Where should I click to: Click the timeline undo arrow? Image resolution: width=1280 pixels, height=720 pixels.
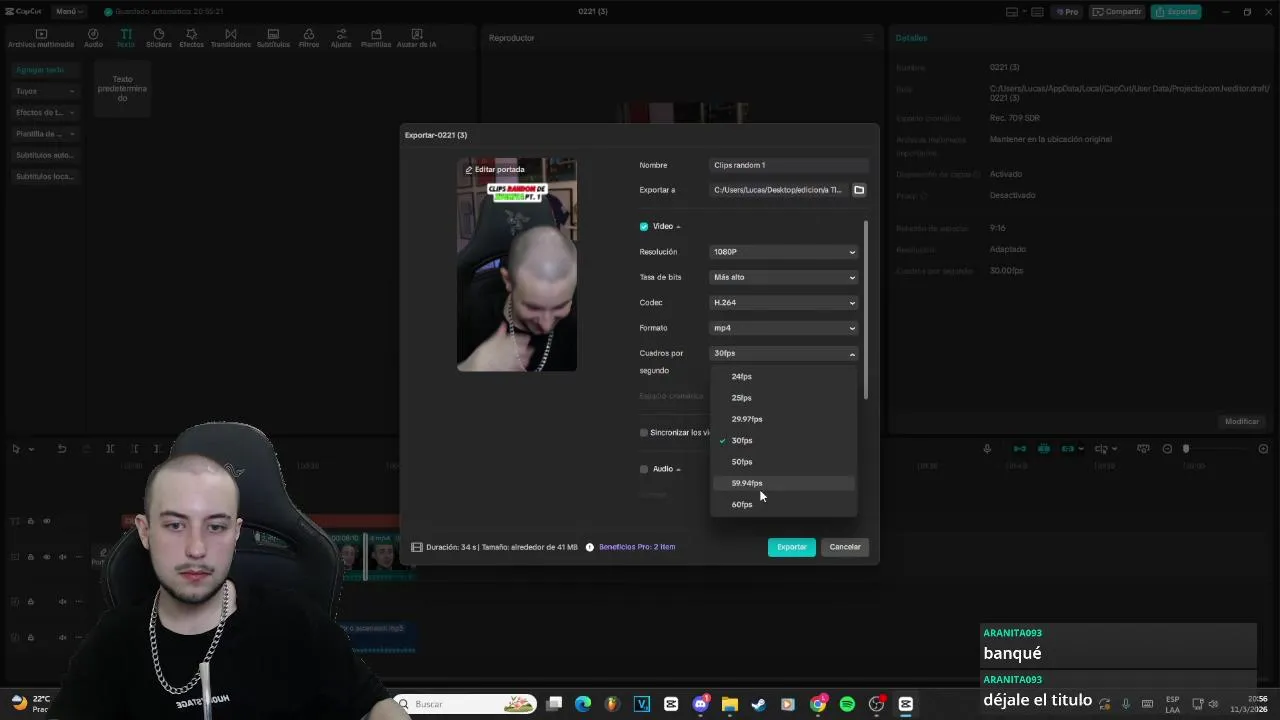(62, 449)
